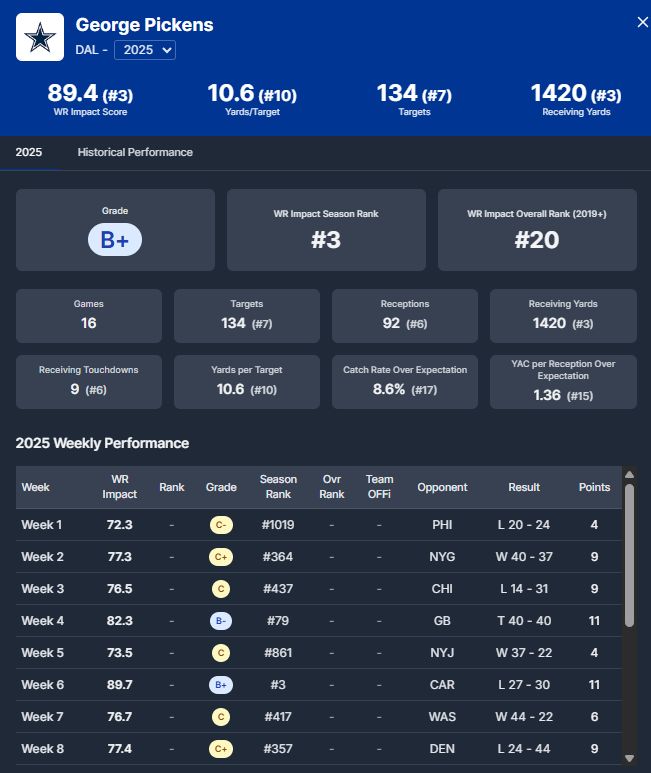Screen dimensions: 651x773
Task: Click the Dallas Cowboys star logo
Action: click(x=40, y=38)
